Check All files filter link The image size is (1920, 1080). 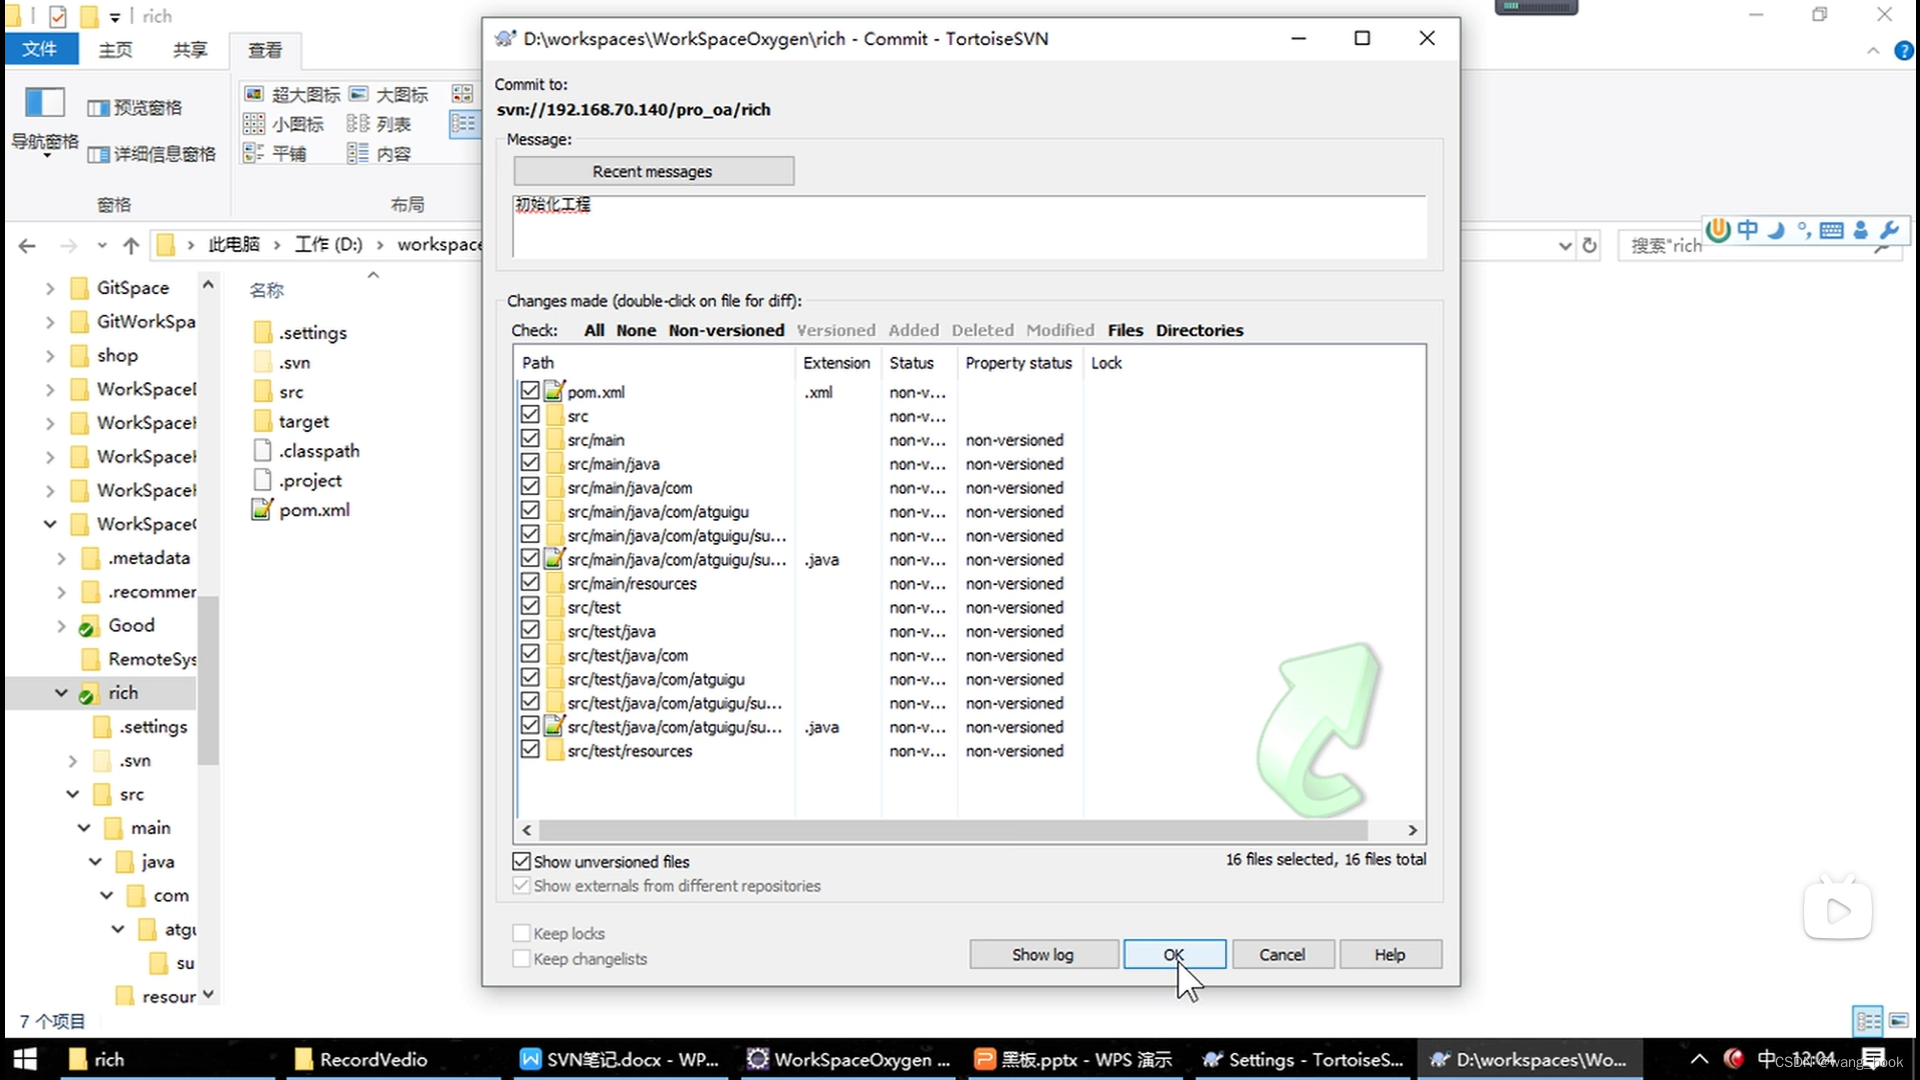594,330
